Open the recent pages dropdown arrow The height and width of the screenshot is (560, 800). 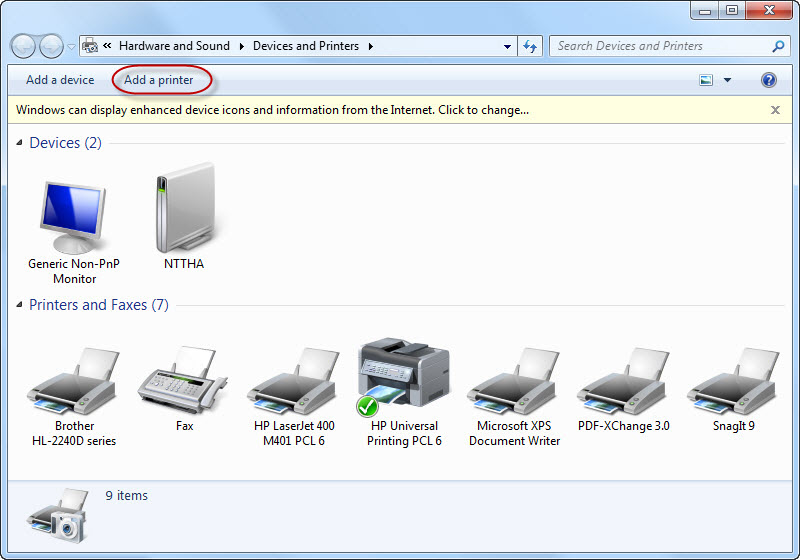pos(71,47)
